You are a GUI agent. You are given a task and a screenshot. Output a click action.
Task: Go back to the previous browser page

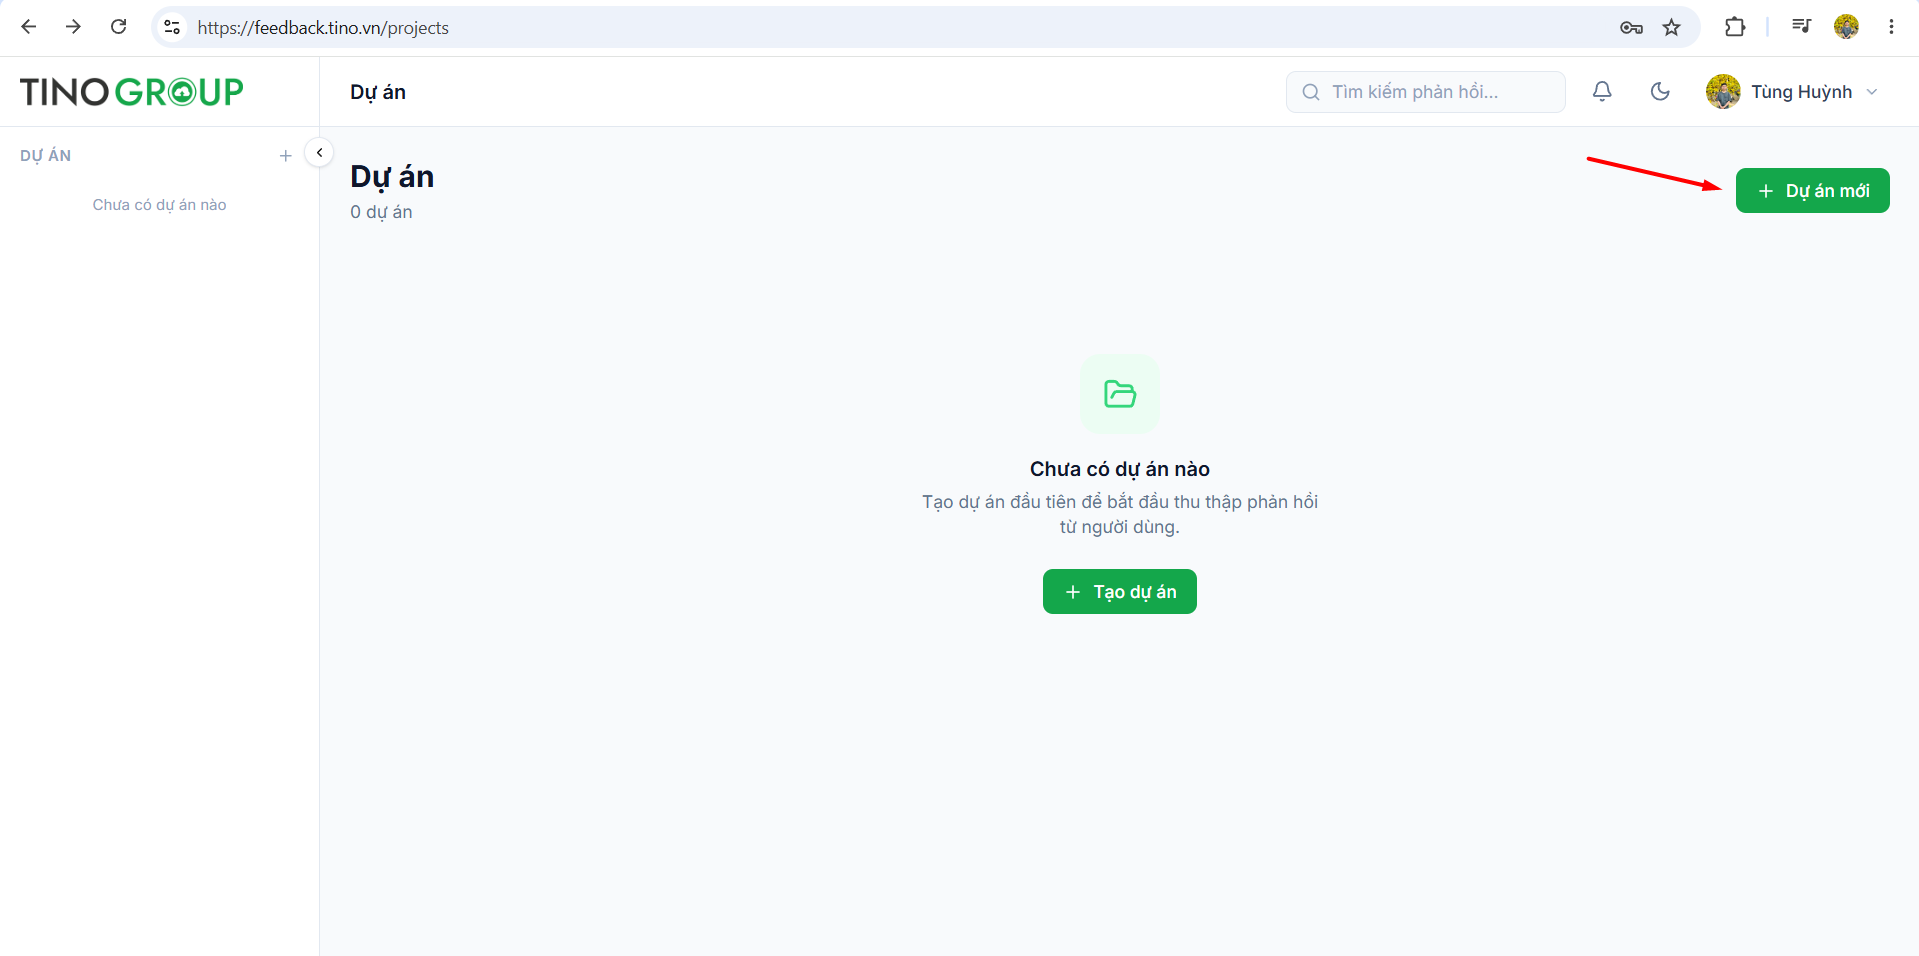click(29, 27)
